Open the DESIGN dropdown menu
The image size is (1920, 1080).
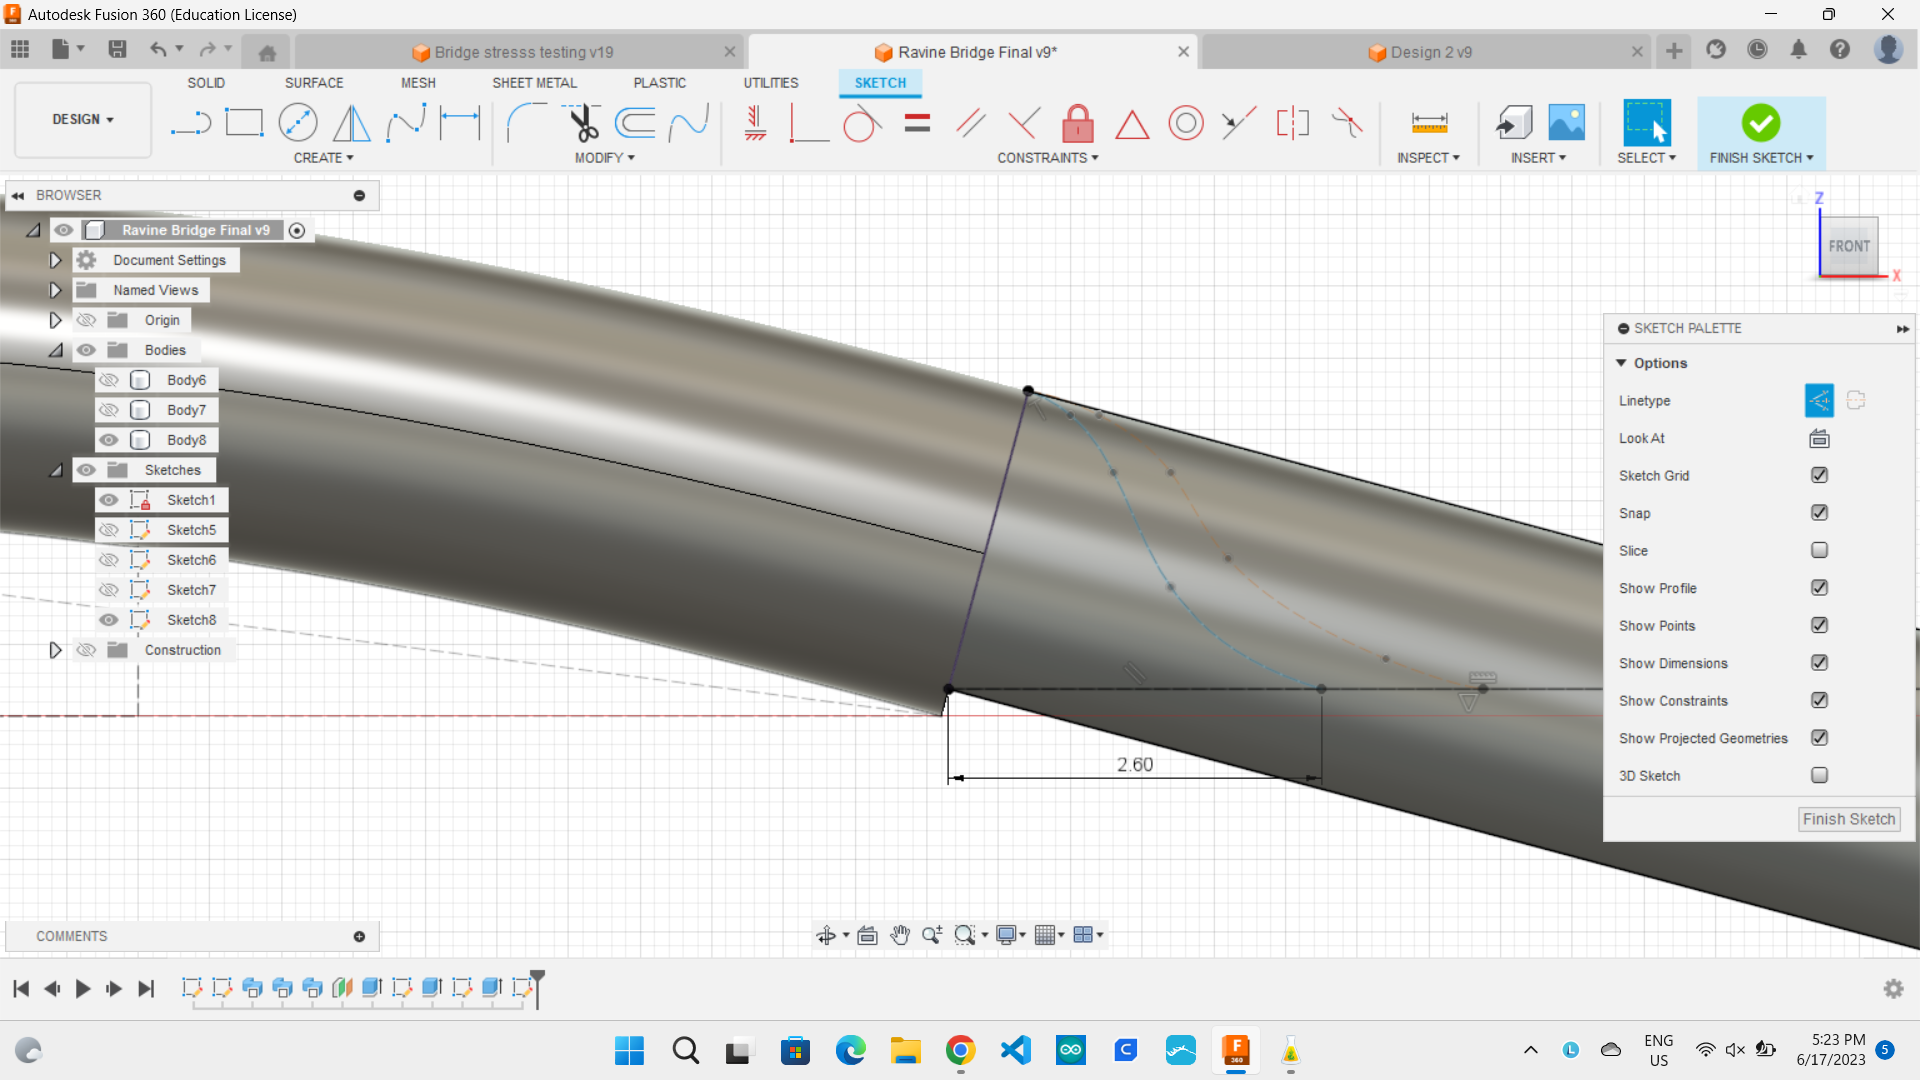(82, 119)
